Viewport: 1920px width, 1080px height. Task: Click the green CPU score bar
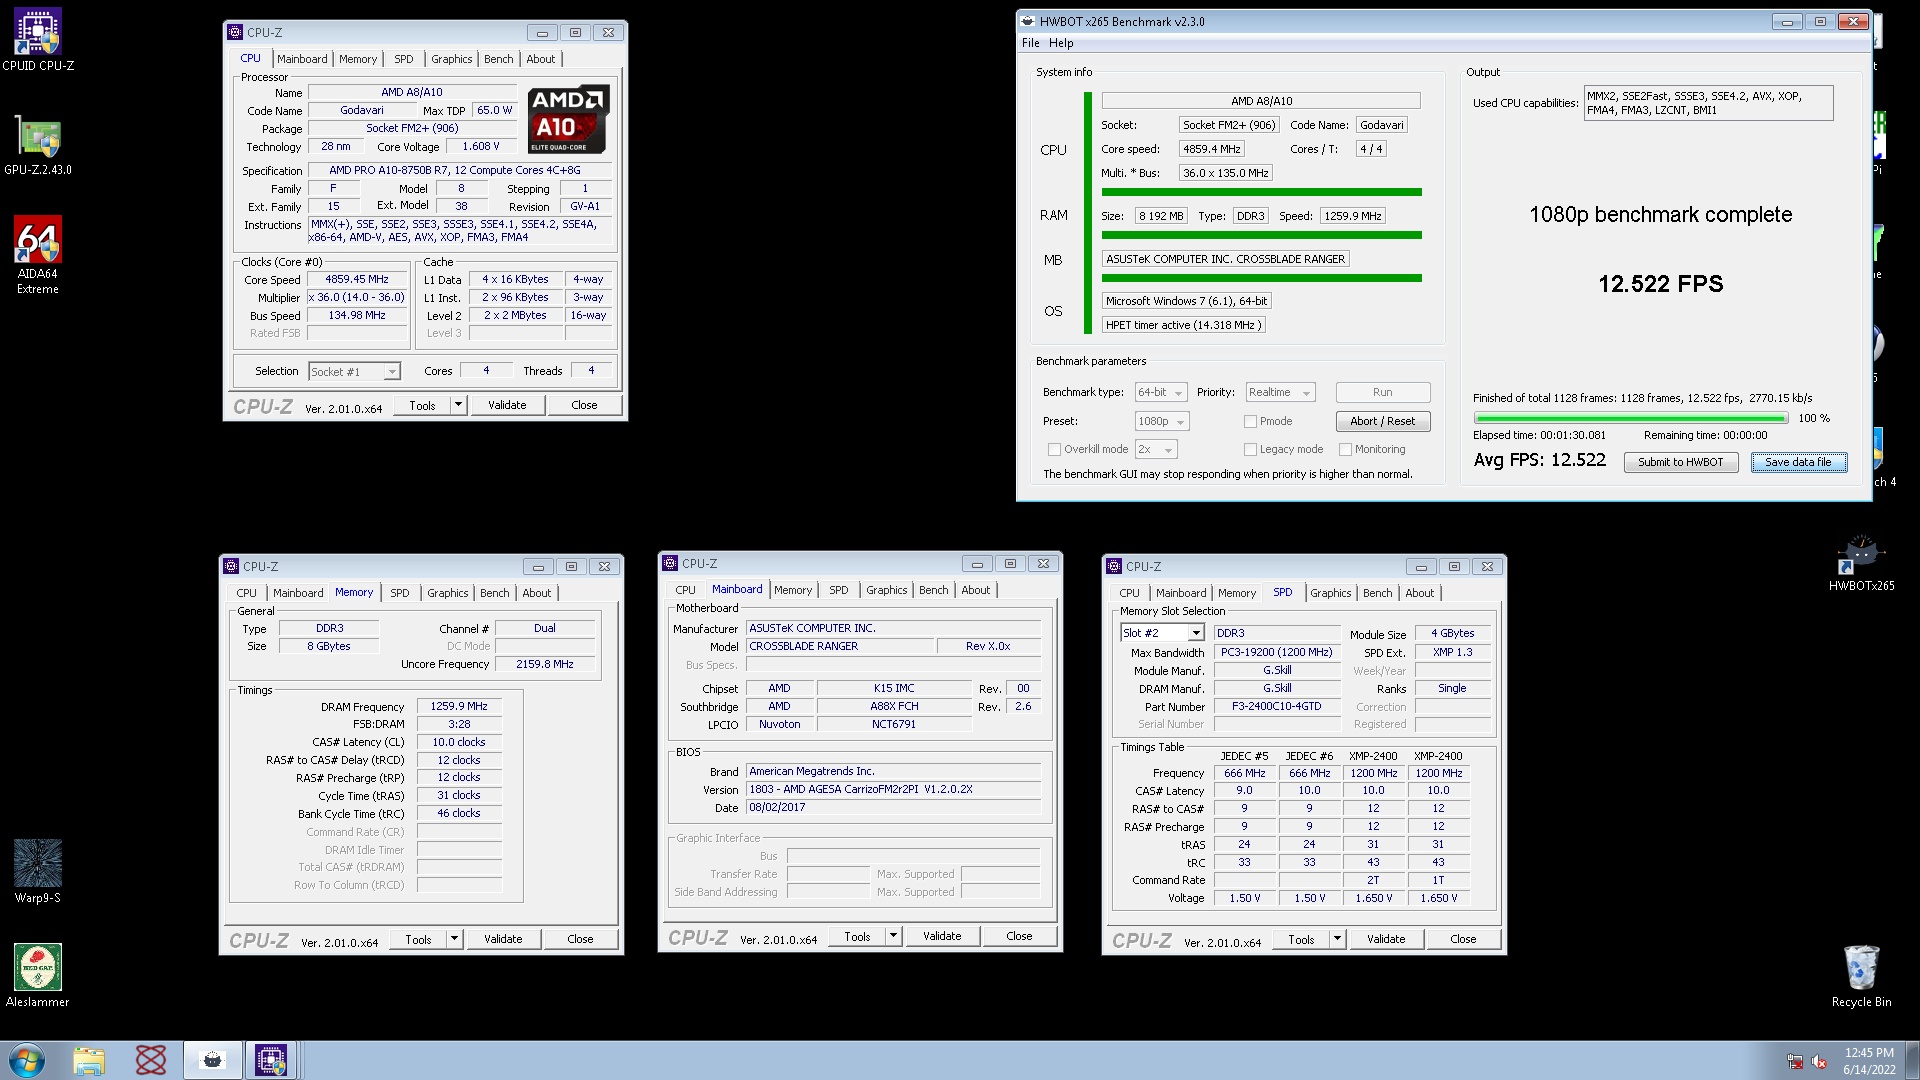(1261, 192)
